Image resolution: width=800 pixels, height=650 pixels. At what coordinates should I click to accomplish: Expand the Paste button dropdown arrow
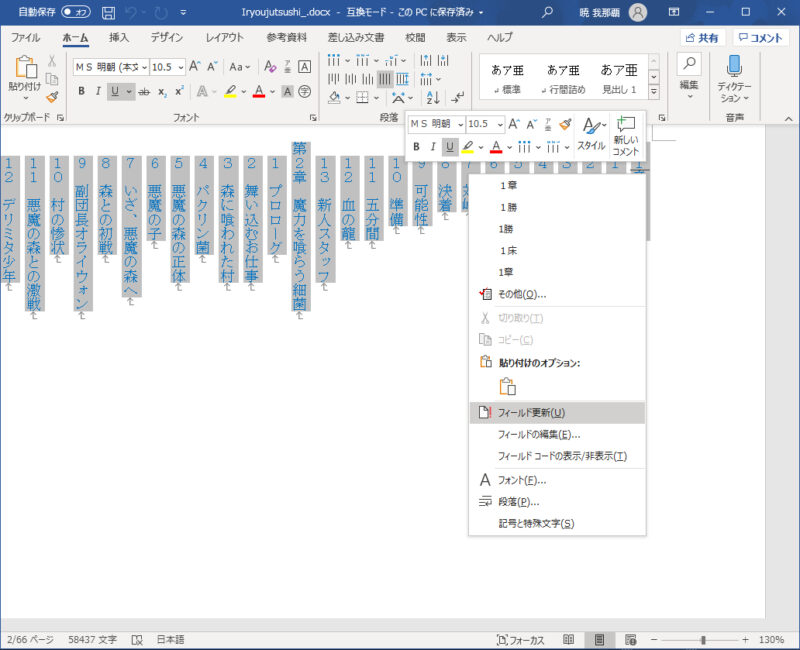[x=24, y=98]
